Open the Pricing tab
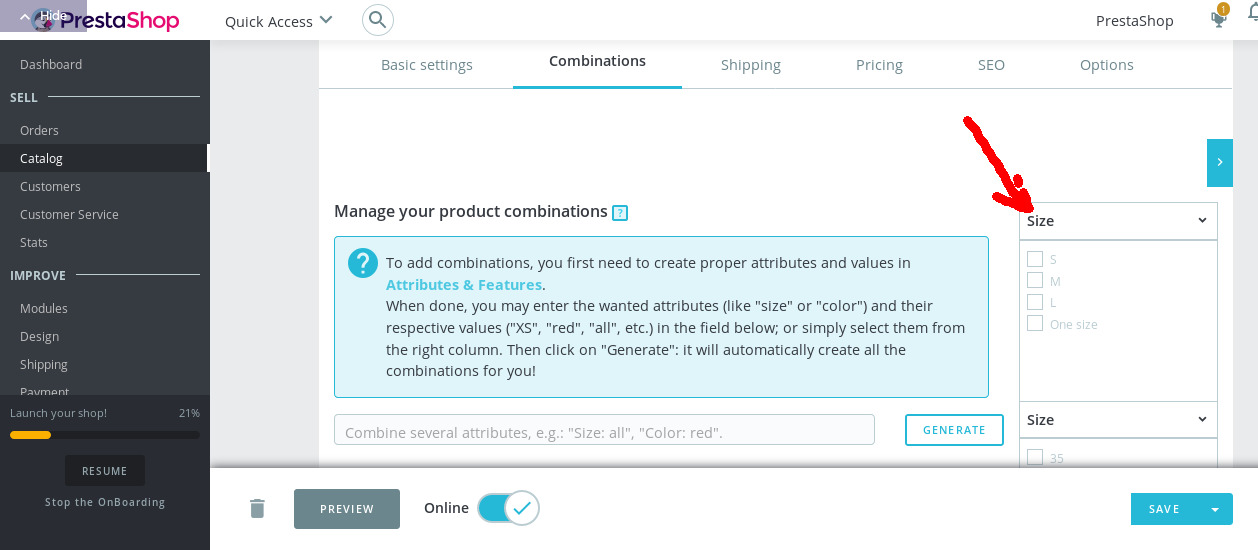 (x=879, y=65)
